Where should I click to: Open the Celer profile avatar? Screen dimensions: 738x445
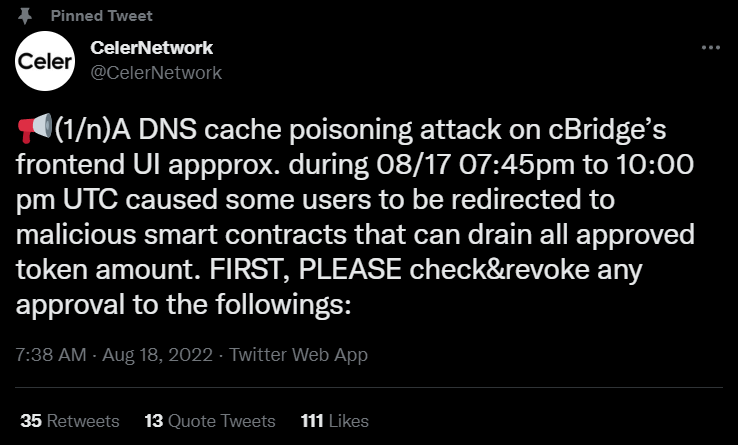[46, 60]
